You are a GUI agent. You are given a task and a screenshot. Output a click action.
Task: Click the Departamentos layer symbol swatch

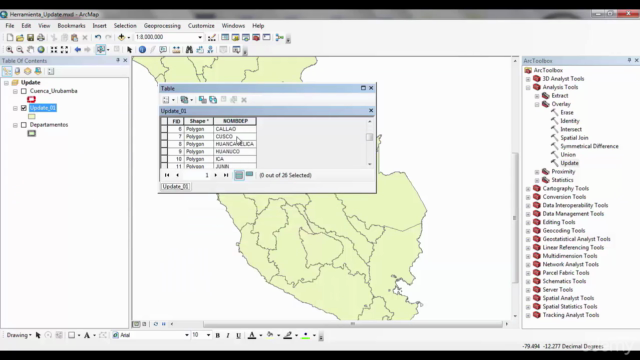click(31, 133)
